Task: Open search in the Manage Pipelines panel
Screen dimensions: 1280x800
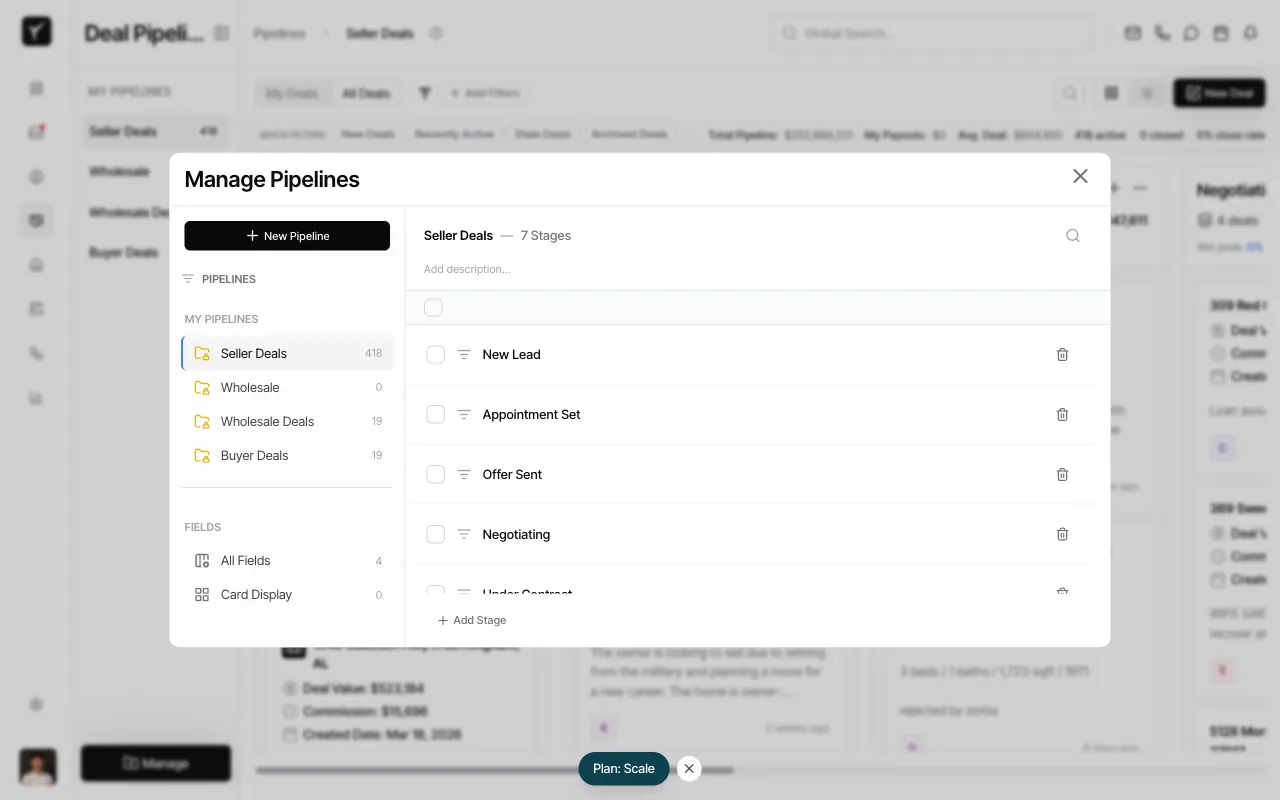Action: point(1072,235)
